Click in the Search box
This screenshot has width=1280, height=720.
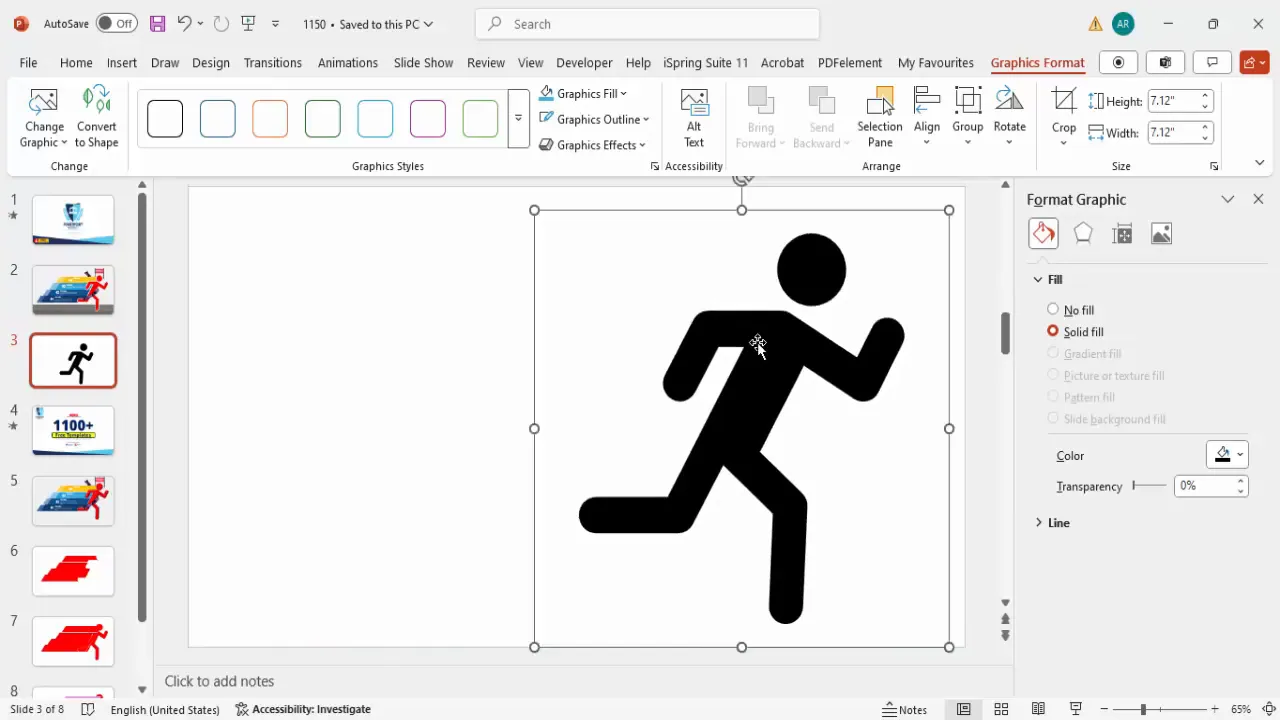647,24
